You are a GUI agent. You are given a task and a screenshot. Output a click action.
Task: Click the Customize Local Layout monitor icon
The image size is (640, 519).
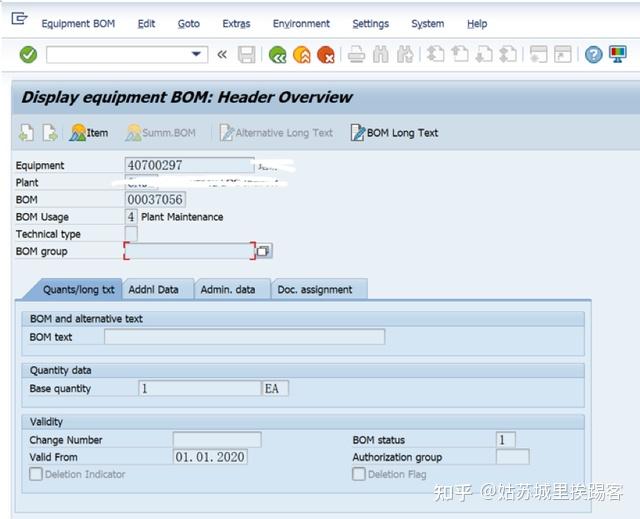coord(618,54)
